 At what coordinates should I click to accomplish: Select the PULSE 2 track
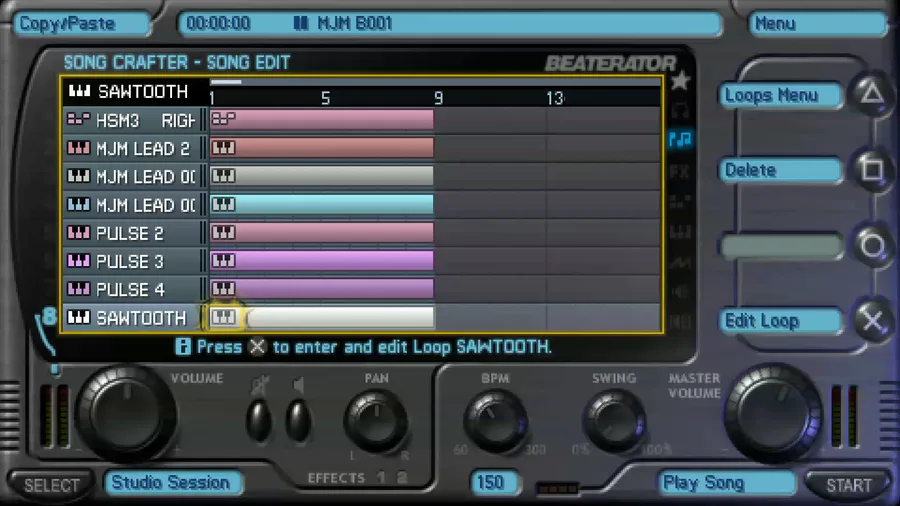pos(133,233)
